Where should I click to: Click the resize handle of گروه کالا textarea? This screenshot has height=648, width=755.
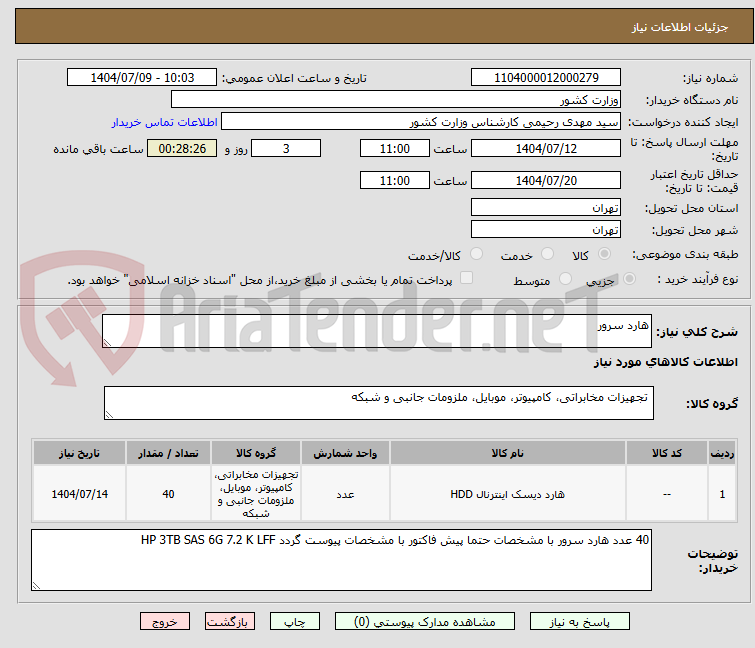pos(109,415)
